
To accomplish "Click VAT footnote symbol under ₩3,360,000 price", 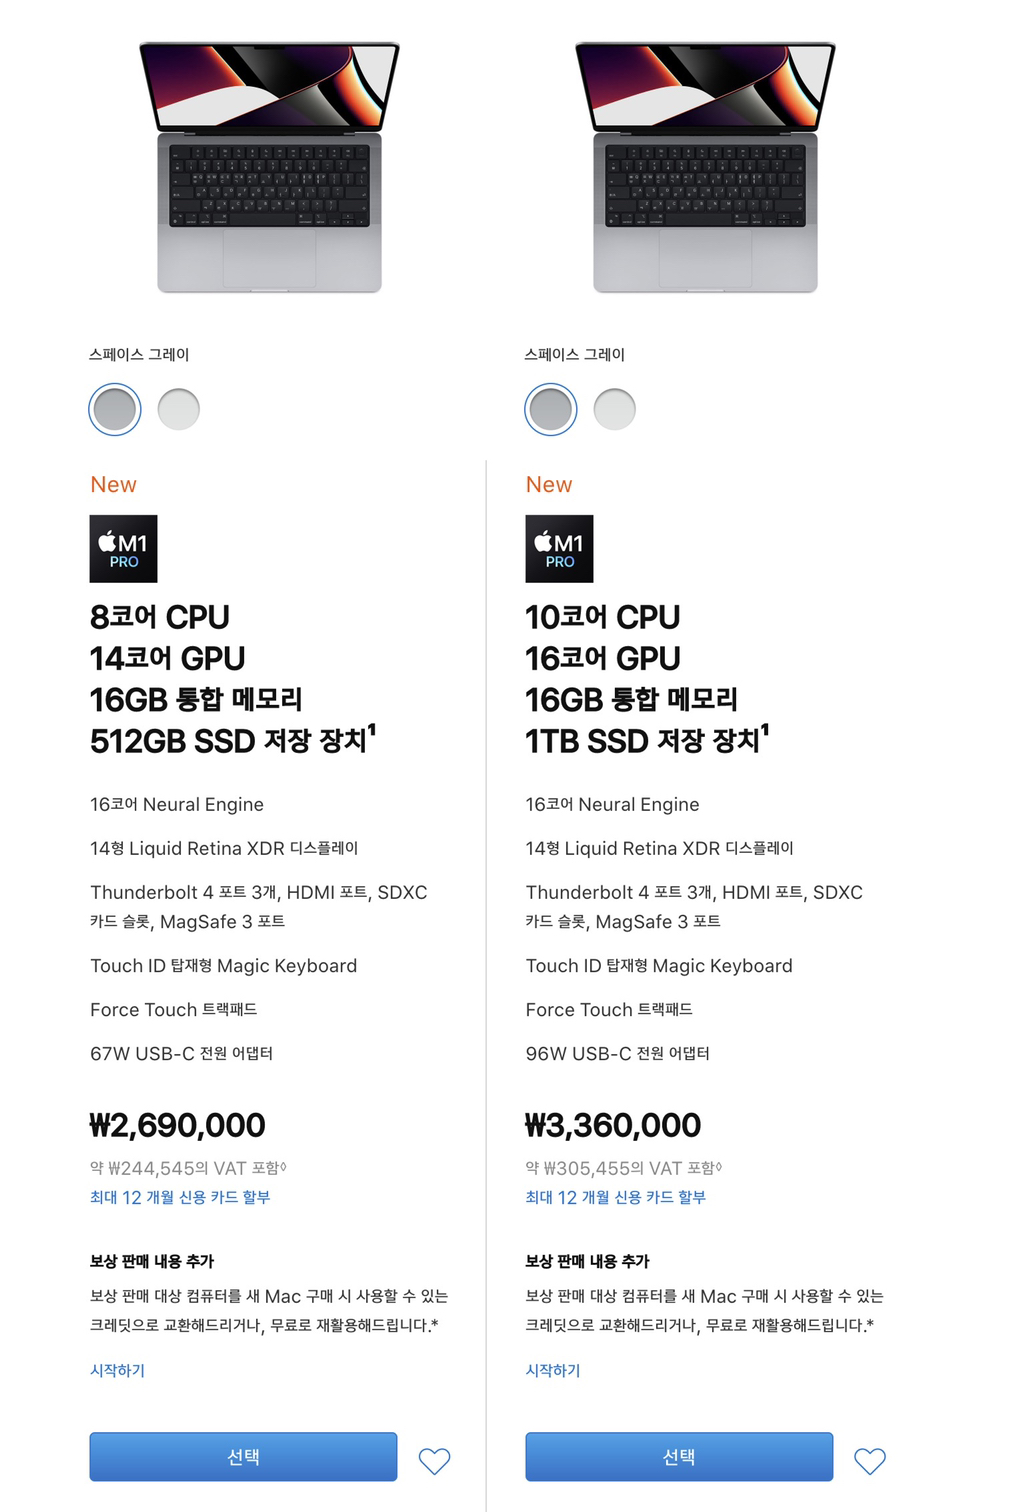I will click(718, 1166).
